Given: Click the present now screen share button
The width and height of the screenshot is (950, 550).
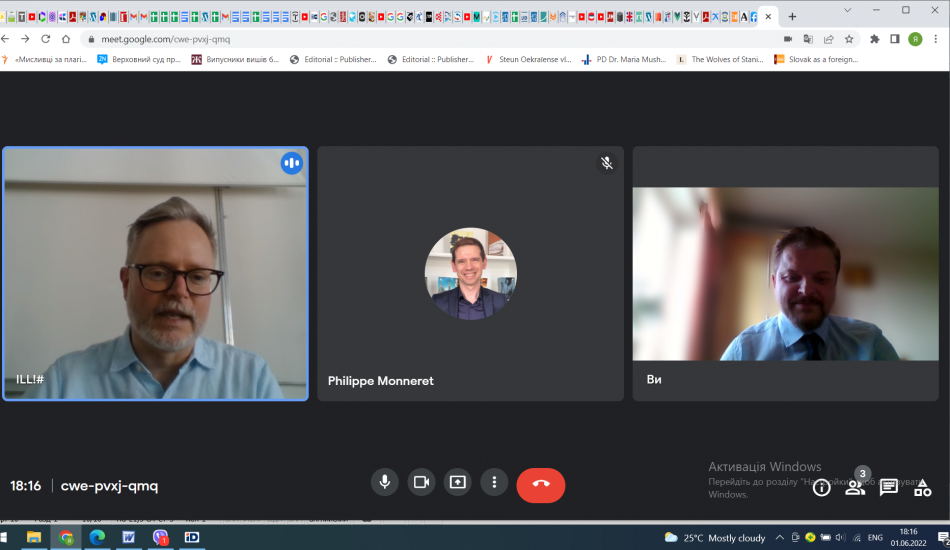Looking at the screenshot, I should point(457,483).
